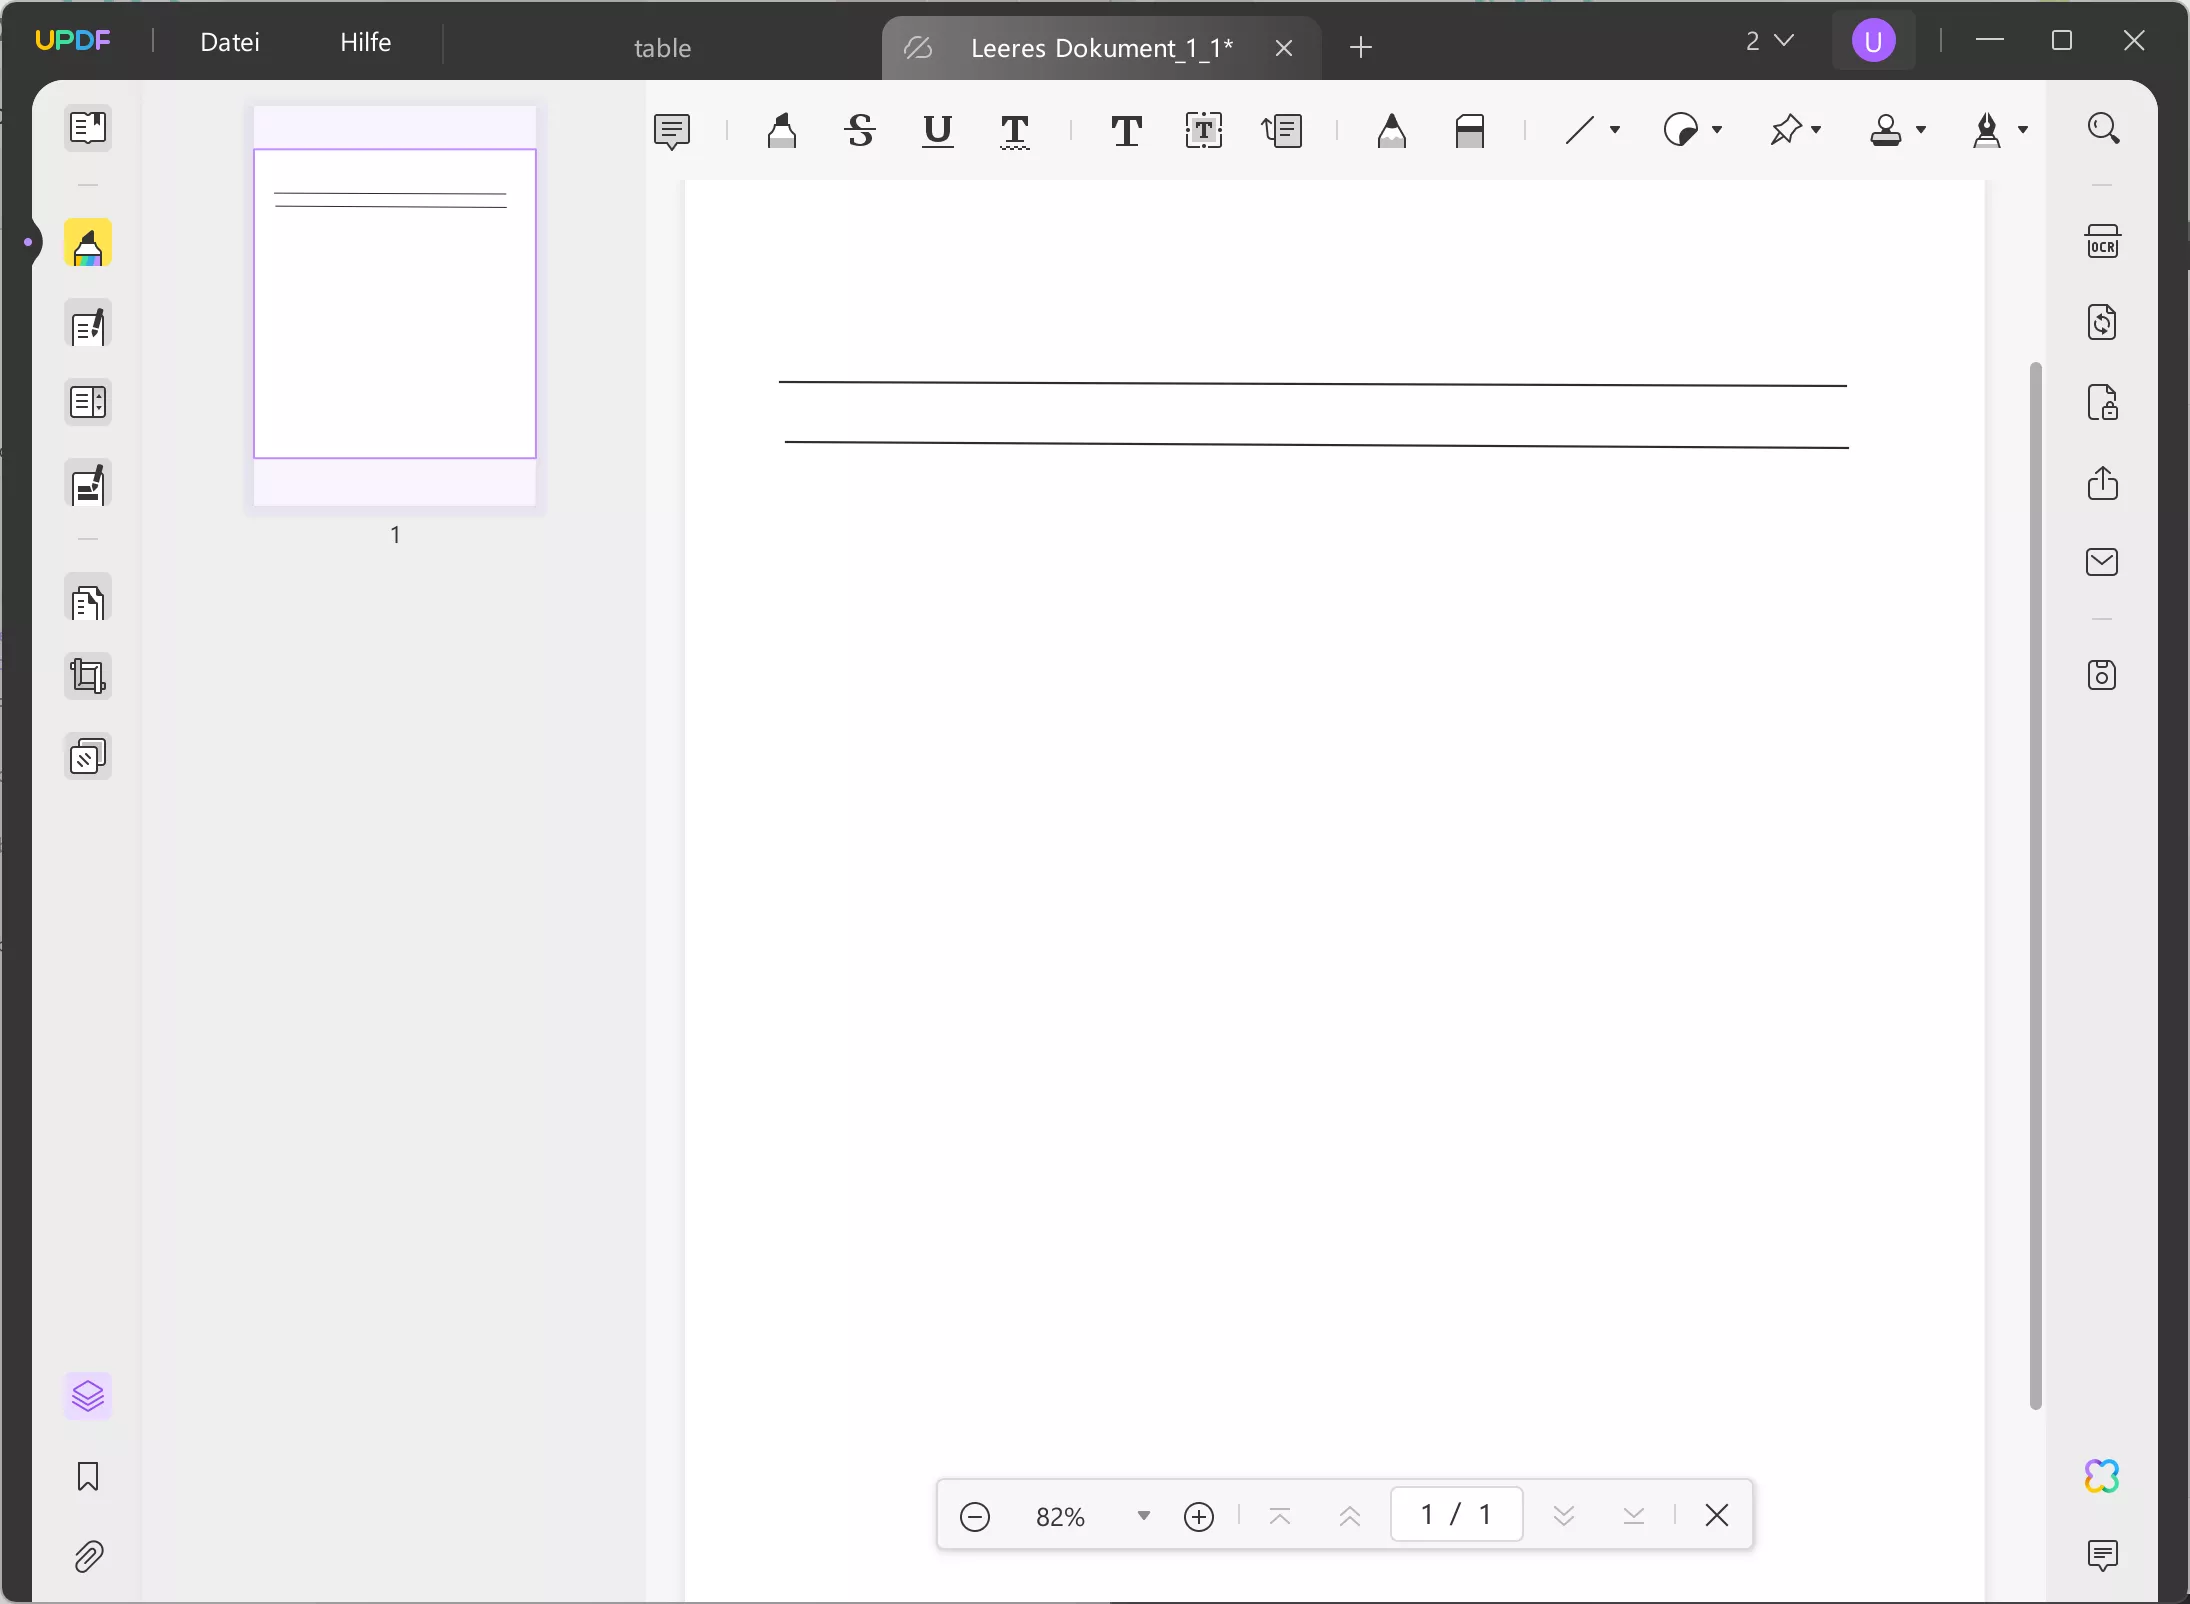Select the Strikethrough annotation tool
This screenshot has height=1604, width=2190.
(x=860, y=131)
